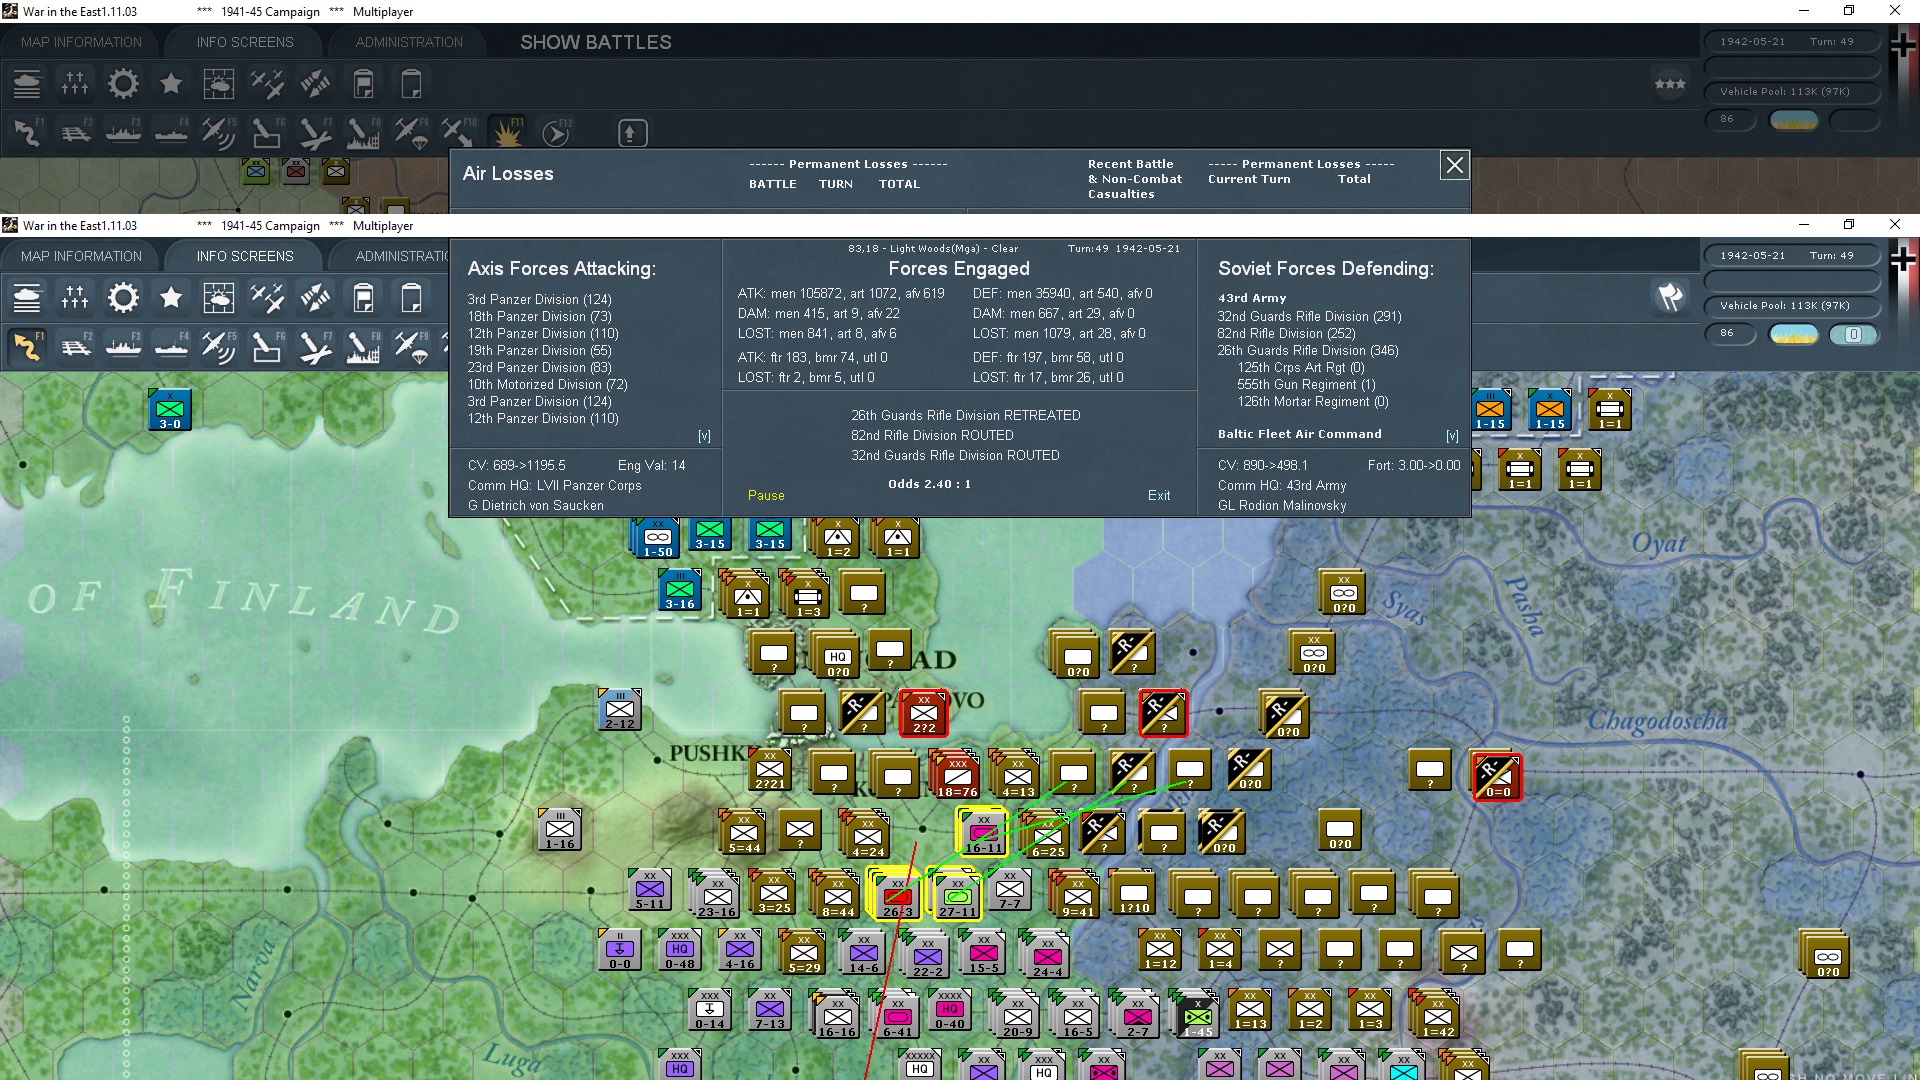The height and width of the screenshot is (1080, 1920).
Task: Click the up-arrow collapse button in upper toolbar
Action: click(x=632, y=133)
